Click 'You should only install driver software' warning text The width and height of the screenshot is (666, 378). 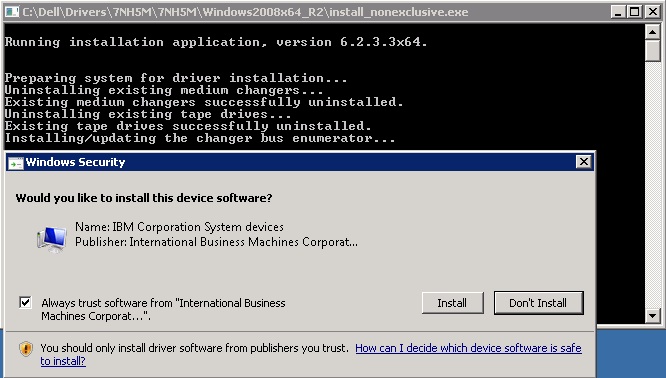[x=194, y=348]
